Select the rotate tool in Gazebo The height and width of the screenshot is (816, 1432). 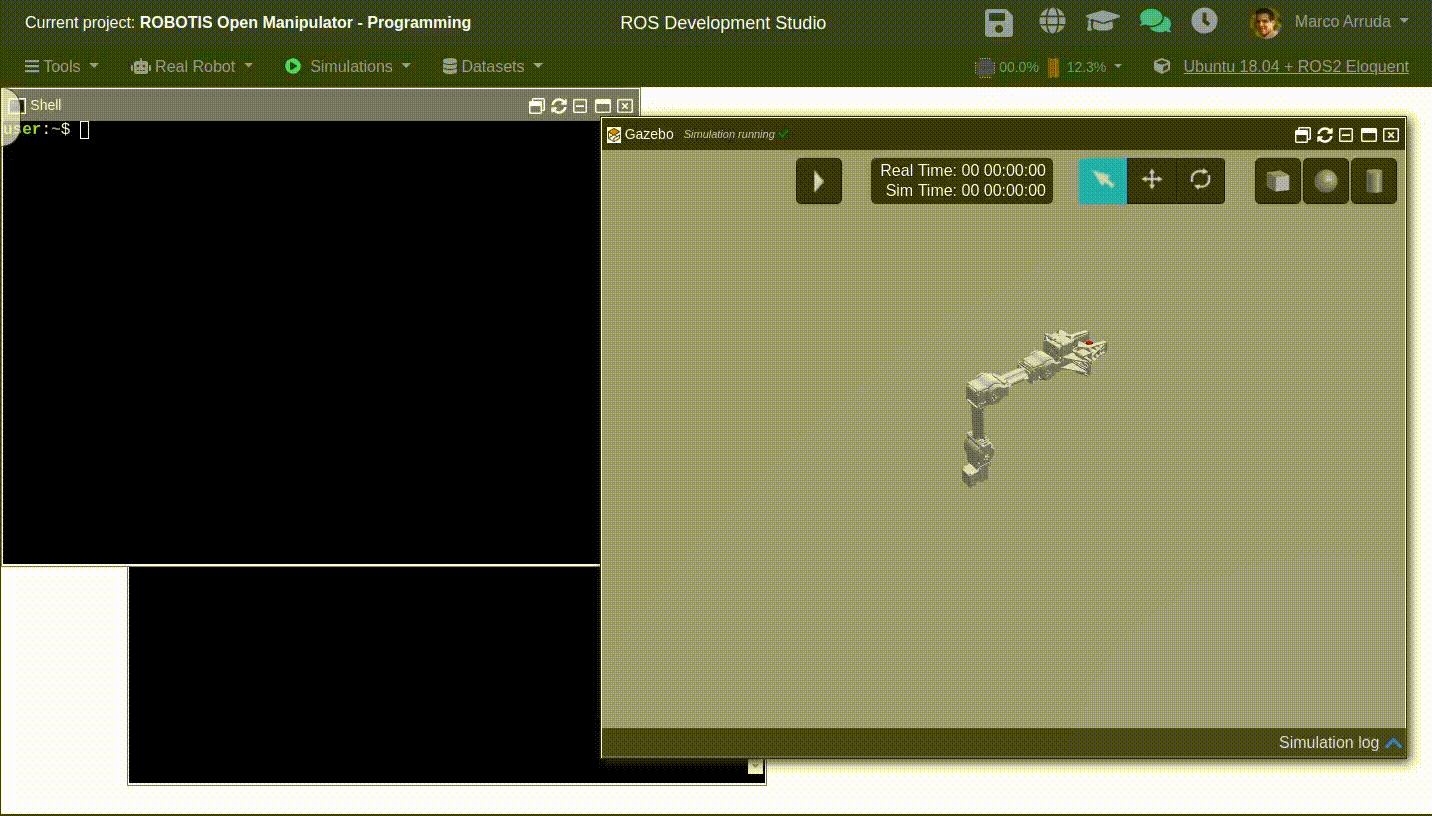[x=1200, y=180]
